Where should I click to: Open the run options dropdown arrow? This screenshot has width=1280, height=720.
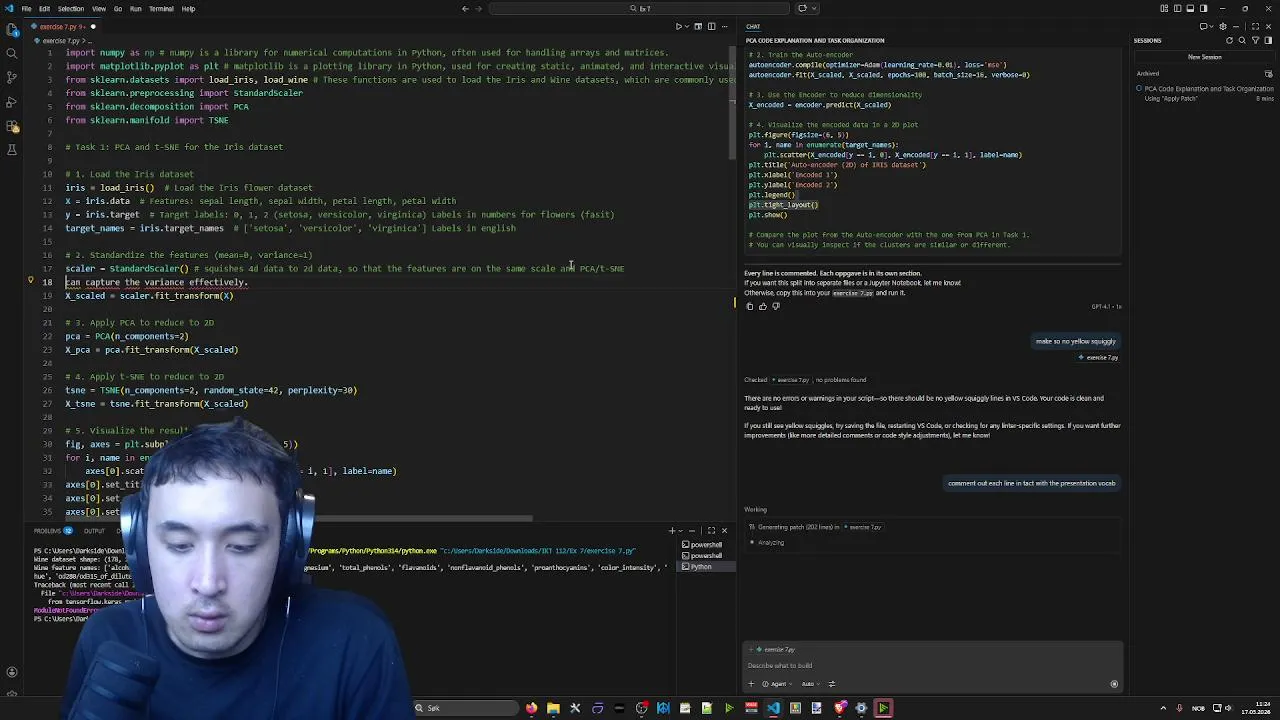(687, 26)
